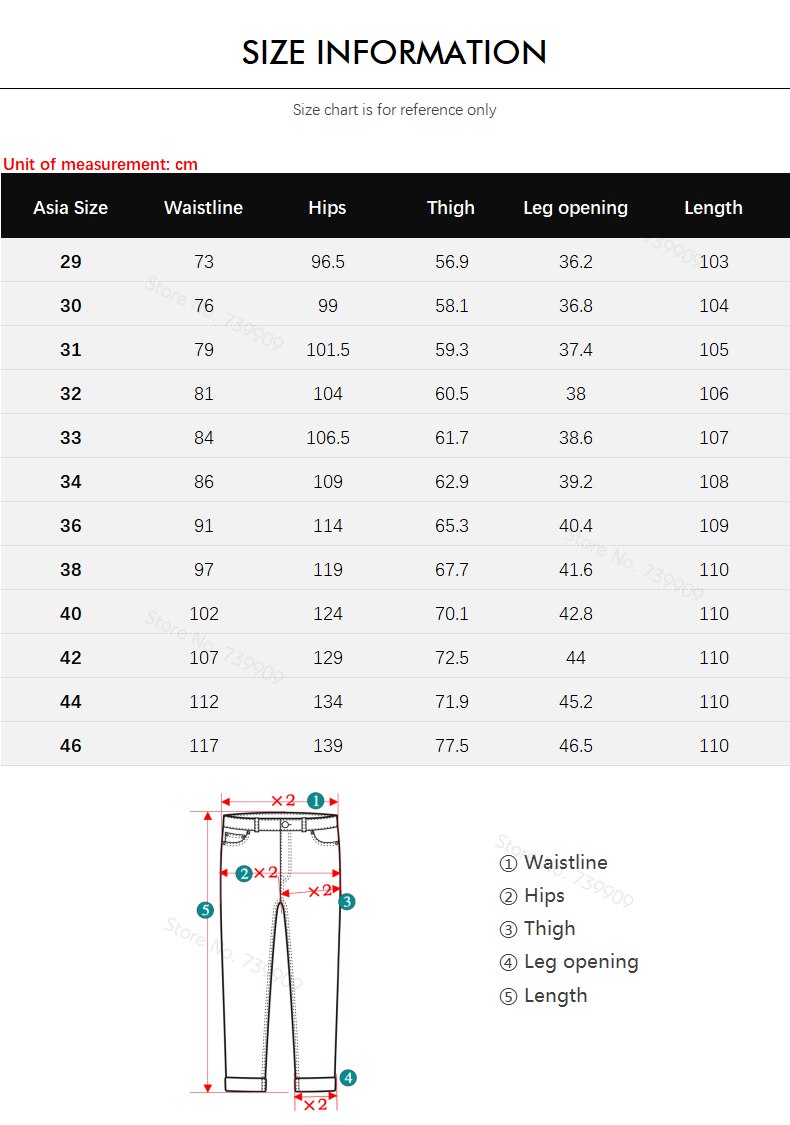This screenshot has width=790, height=1125.
Task: Click the teal number 5 length marker
Action: (x=205, y=910)
